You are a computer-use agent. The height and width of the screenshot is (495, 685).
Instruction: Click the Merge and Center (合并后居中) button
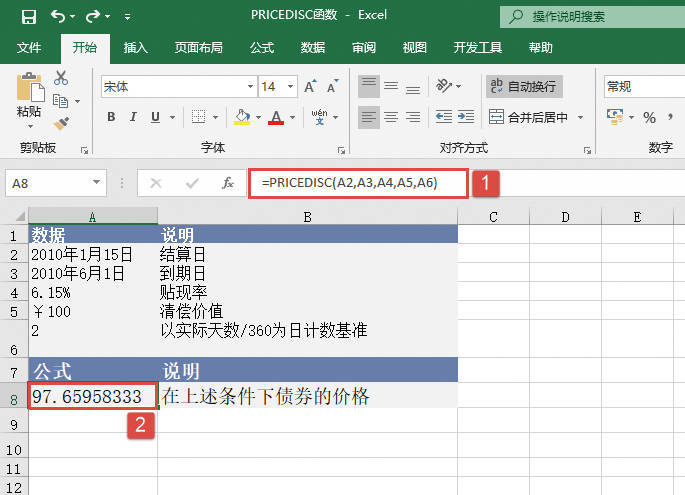[536, 117]
